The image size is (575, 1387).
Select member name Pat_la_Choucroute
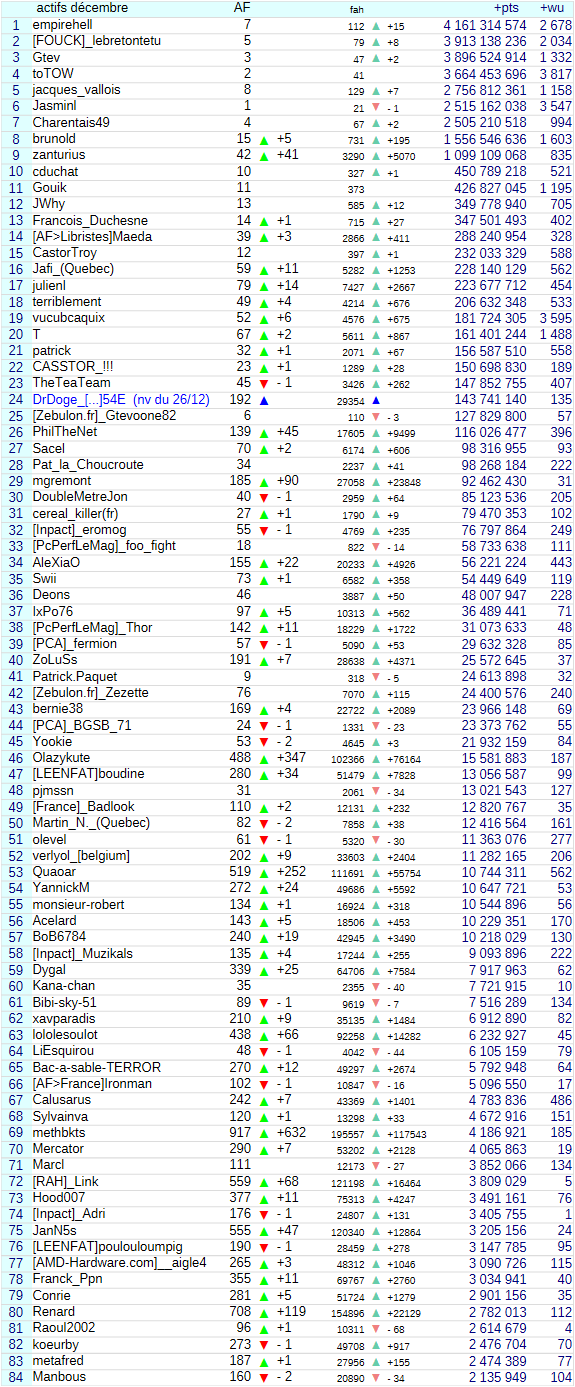click(87, 465)
